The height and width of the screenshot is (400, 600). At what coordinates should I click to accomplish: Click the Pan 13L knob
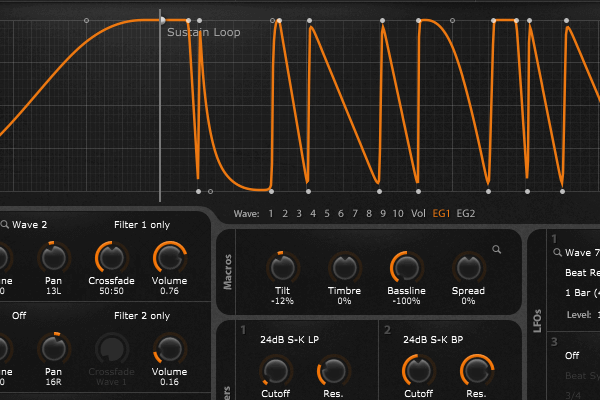click(54, 258)
